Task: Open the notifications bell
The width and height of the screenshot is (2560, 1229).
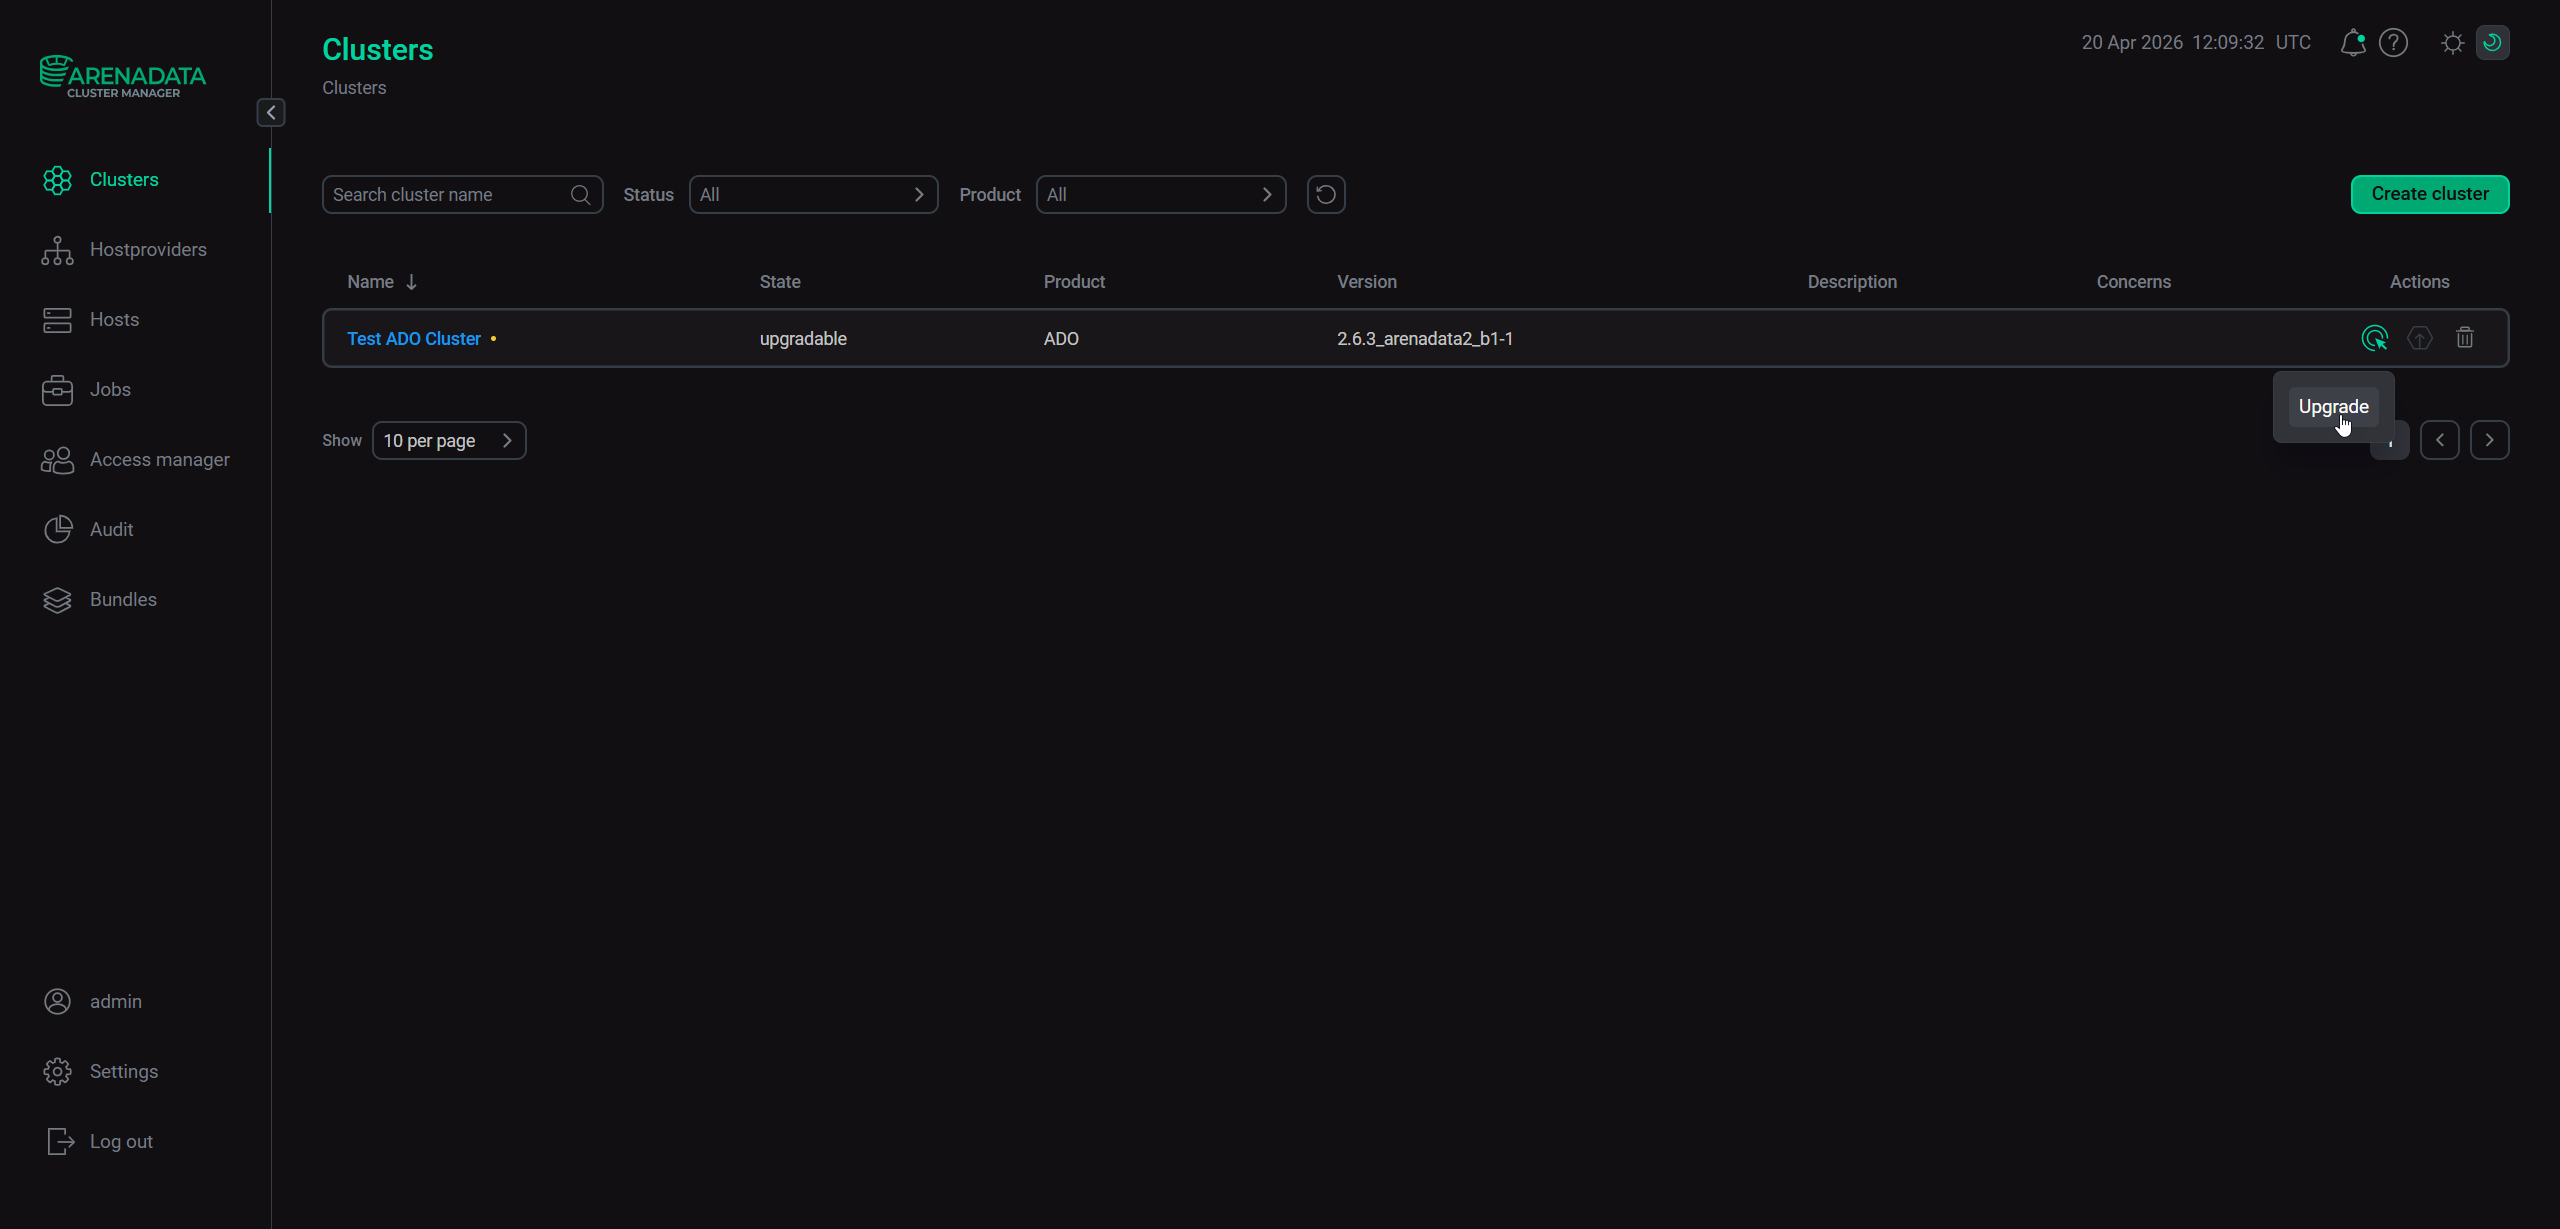Action: click(2352, 43)
